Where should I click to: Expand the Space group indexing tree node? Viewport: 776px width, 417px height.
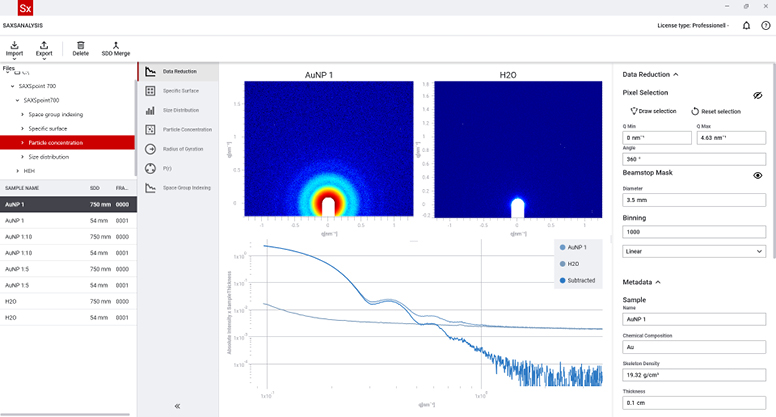pyautogui.click(x=23, y=114)
